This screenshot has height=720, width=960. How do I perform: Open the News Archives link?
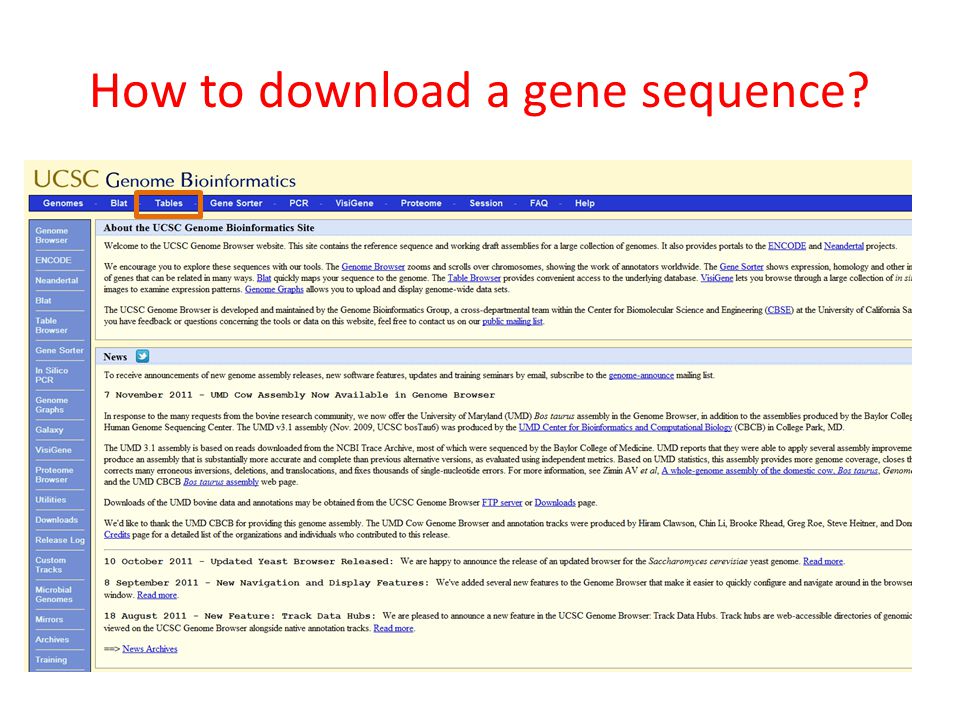pos(150,649)
